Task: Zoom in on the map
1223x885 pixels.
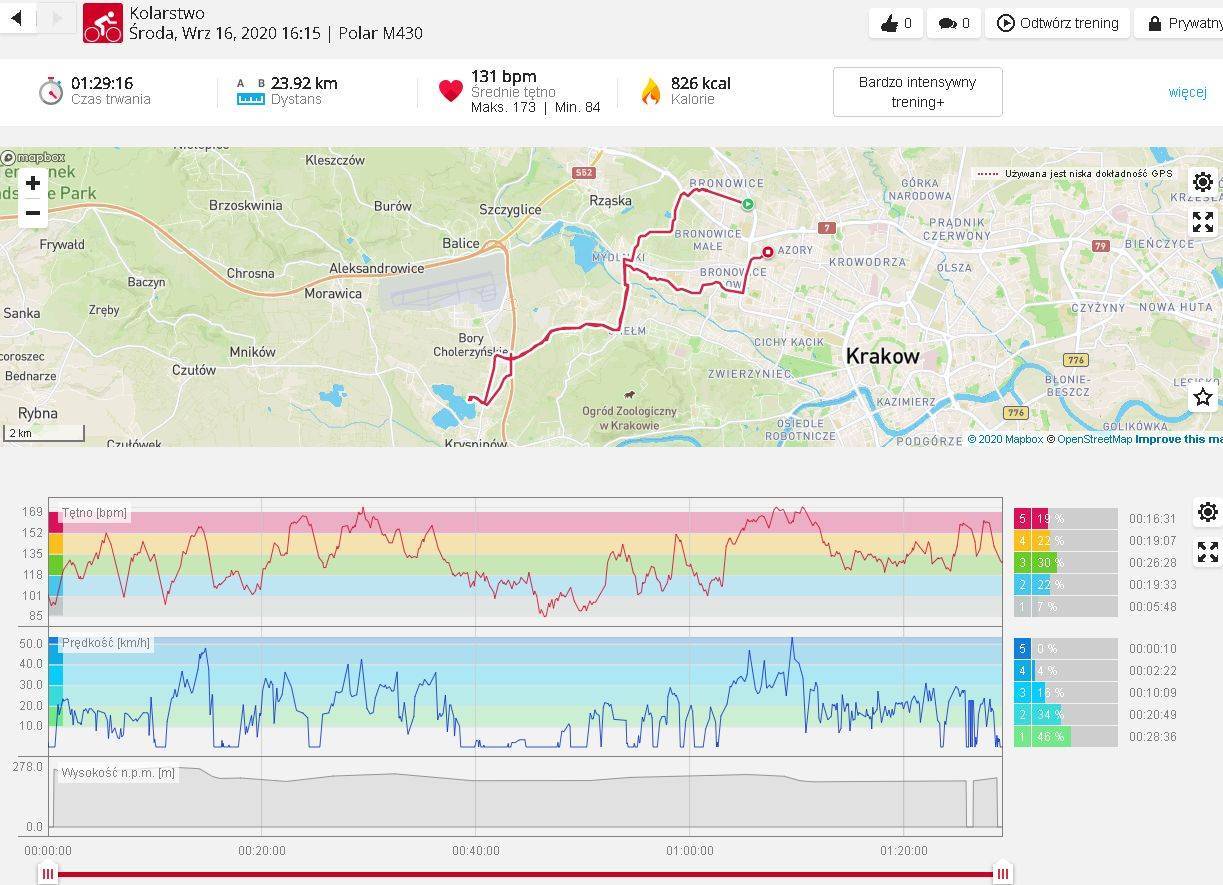Action: (33, 183)
